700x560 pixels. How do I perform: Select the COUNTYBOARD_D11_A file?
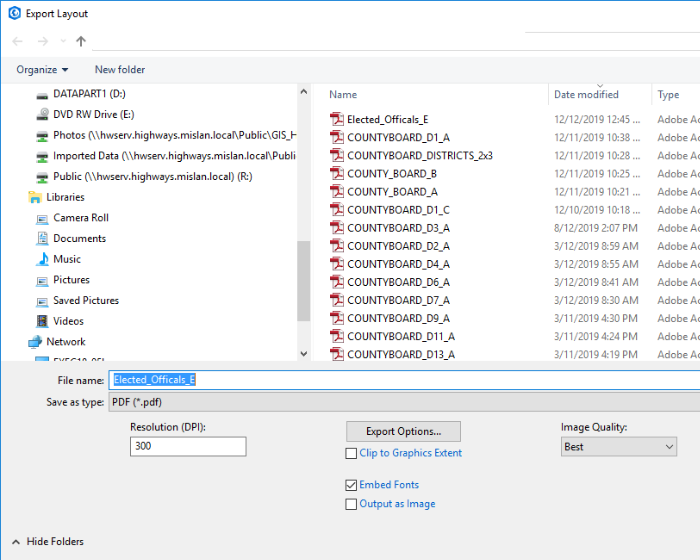click(401, 336)
